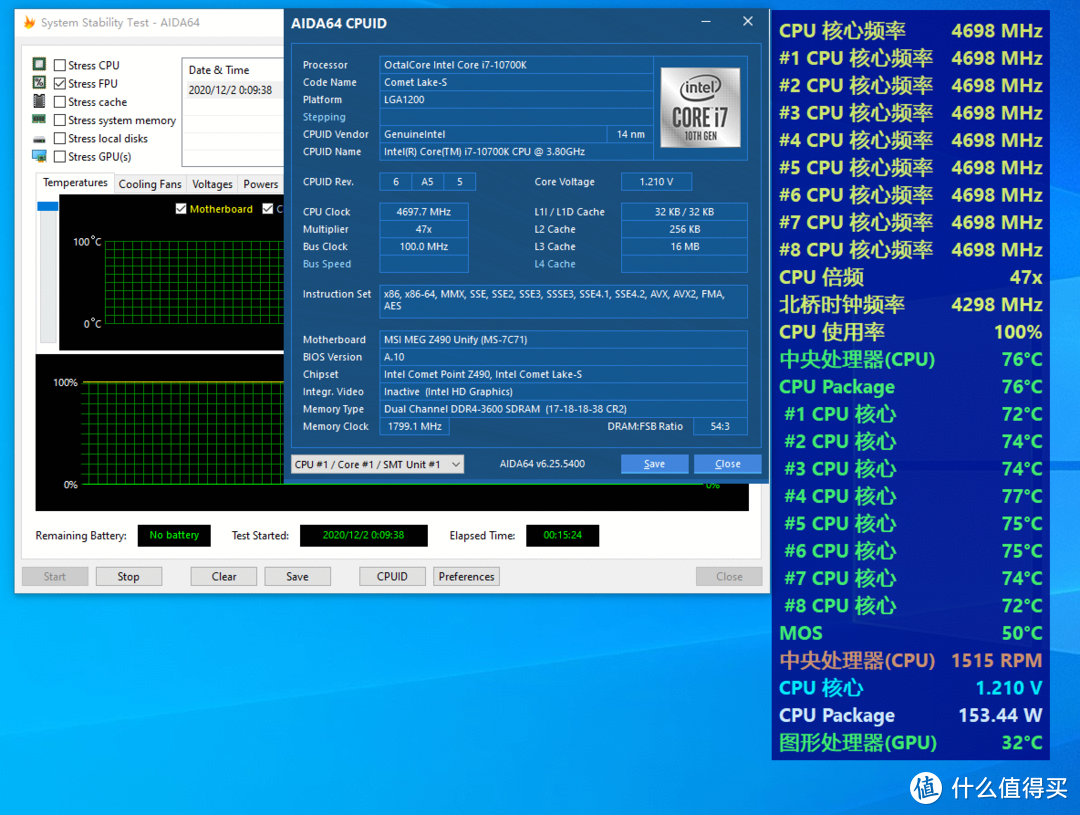Toggle the checkbox right of Motherboard in graph
This screenshot has width=1080, height=815.
(x=268, y=209)
